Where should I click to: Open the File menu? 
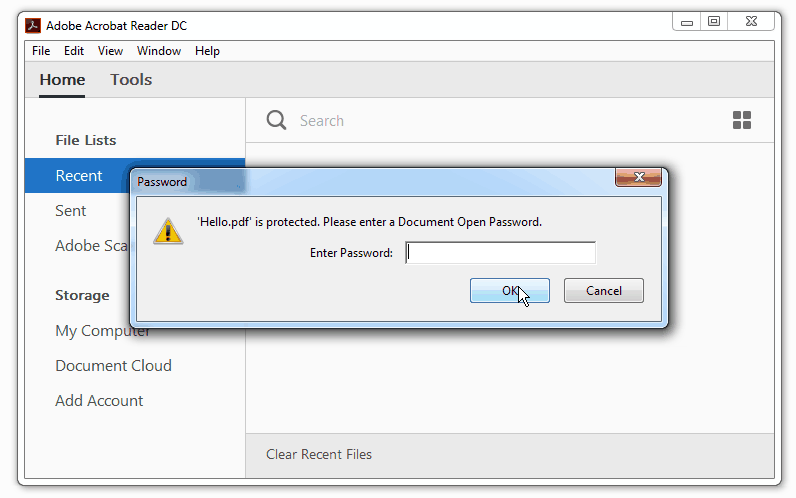tap(41, 51)
